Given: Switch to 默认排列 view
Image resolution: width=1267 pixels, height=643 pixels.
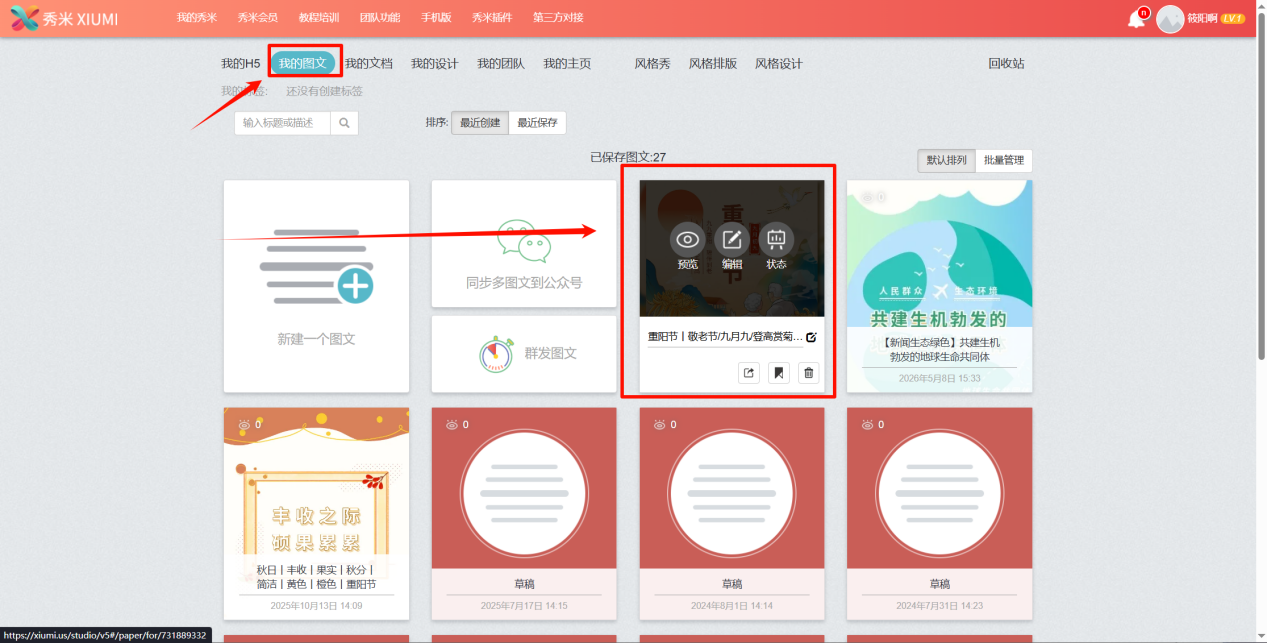Looking at the screenshot, I should click(946, 160).
